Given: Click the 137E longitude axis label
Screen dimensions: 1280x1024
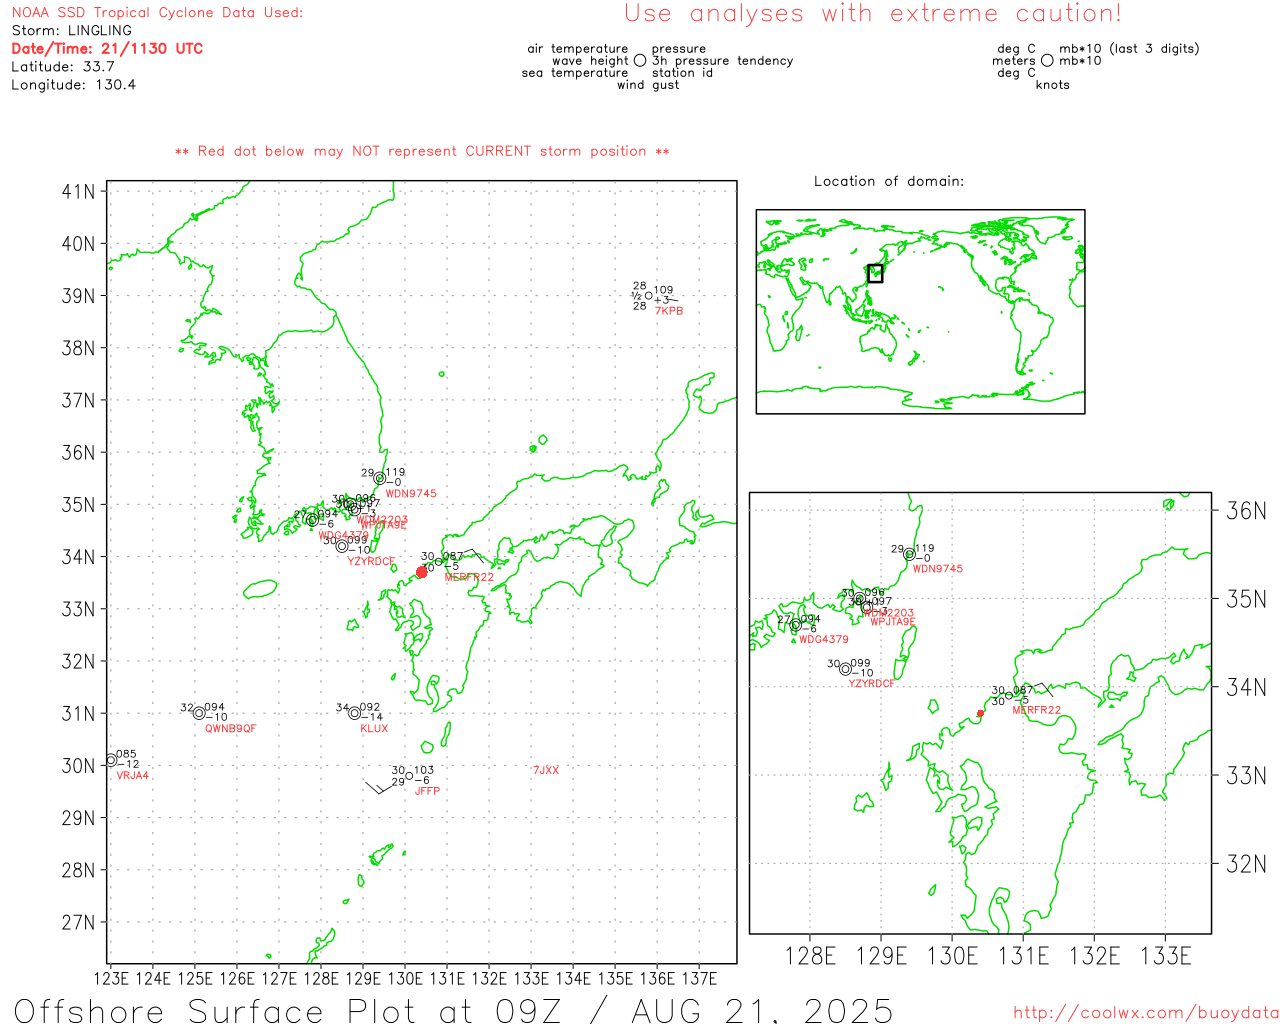Looking at the screenshot, I should click(699, 979).
